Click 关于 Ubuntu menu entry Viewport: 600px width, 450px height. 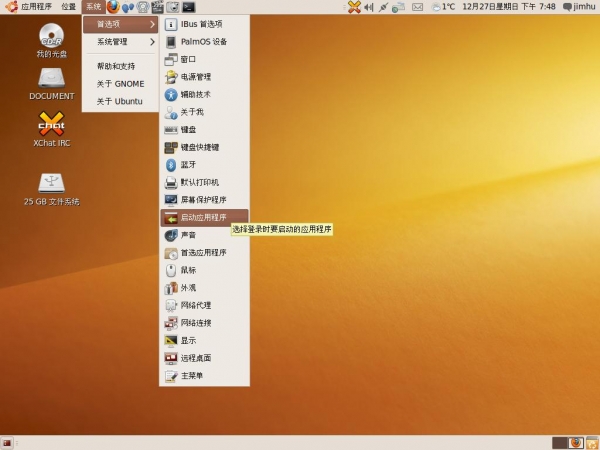point(120,101)
